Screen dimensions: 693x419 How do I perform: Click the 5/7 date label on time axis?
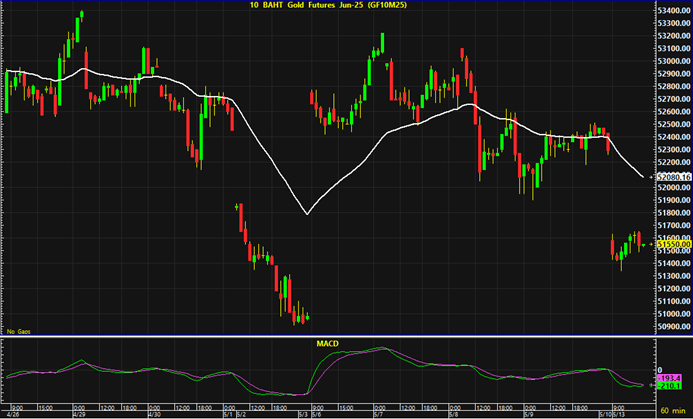tap(379, 412)
